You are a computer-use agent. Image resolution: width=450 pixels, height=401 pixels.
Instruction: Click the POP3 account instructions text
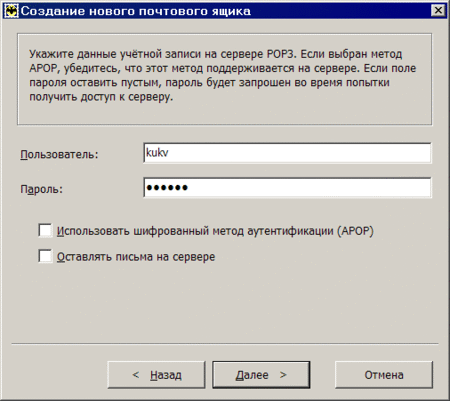(223, 75)
